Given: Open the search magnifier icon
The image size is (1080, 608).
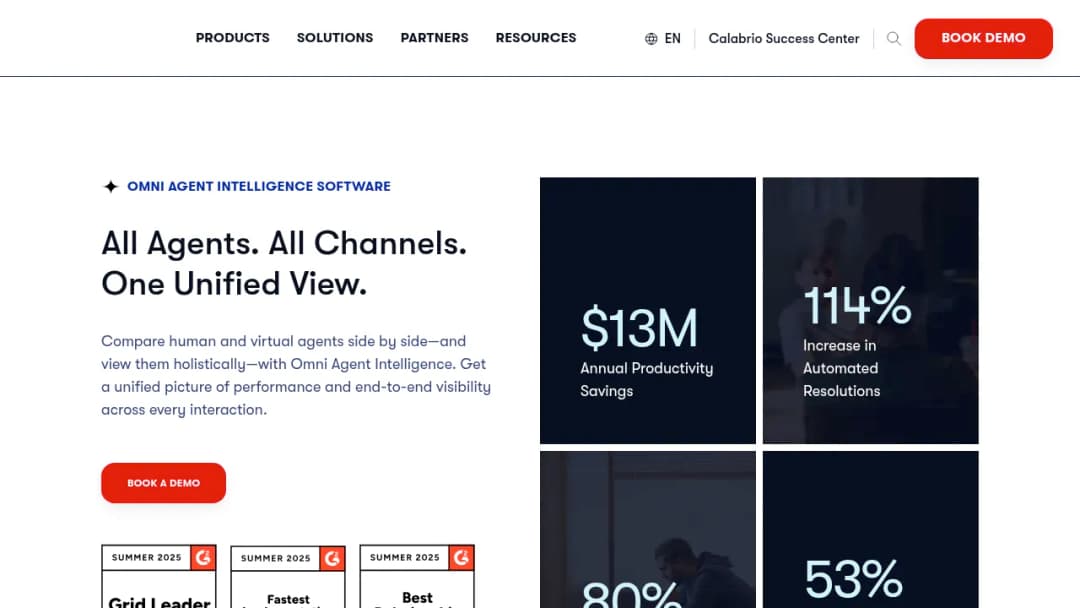Looking at the screenshot, I should (893, 39).
